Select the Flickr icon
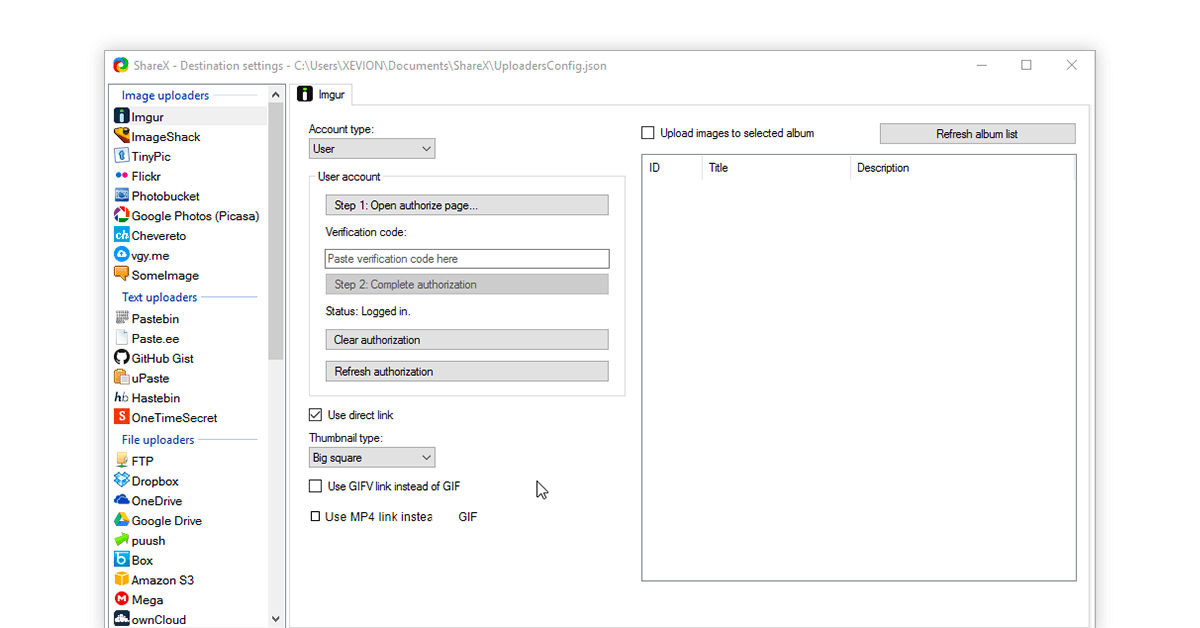 (122, 176)
